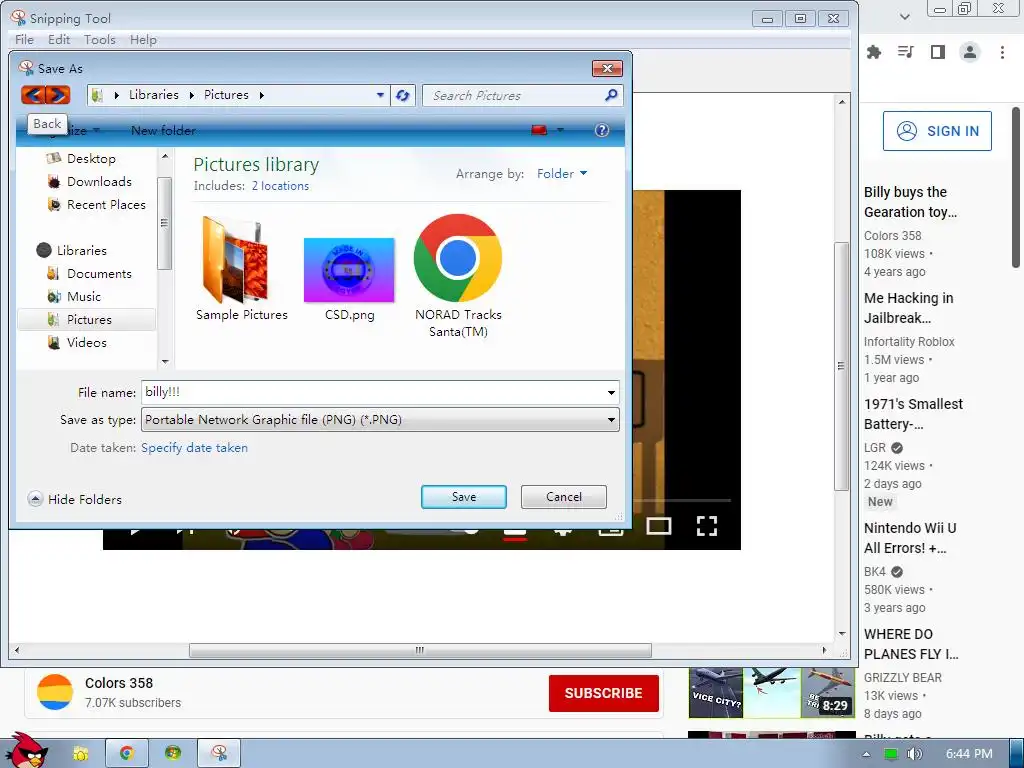This screenshot has width=1024, height=768.
Task: Click Specify date taken link
Action: 195,447
